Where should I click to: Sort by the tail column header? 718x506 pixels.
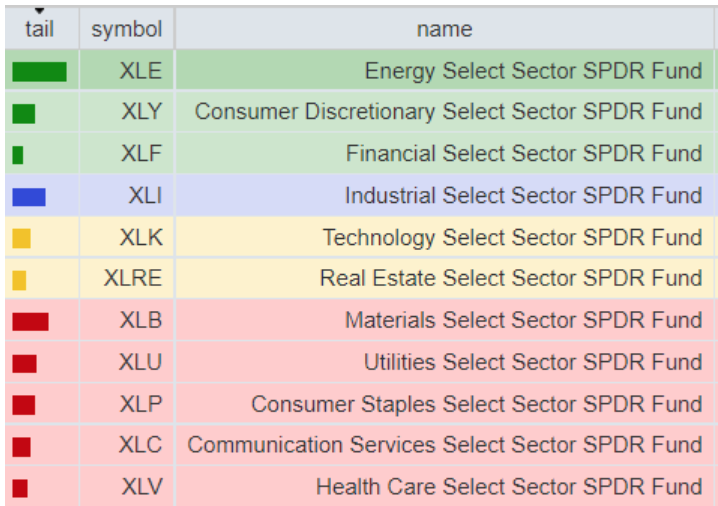click(x=39, y=30)
